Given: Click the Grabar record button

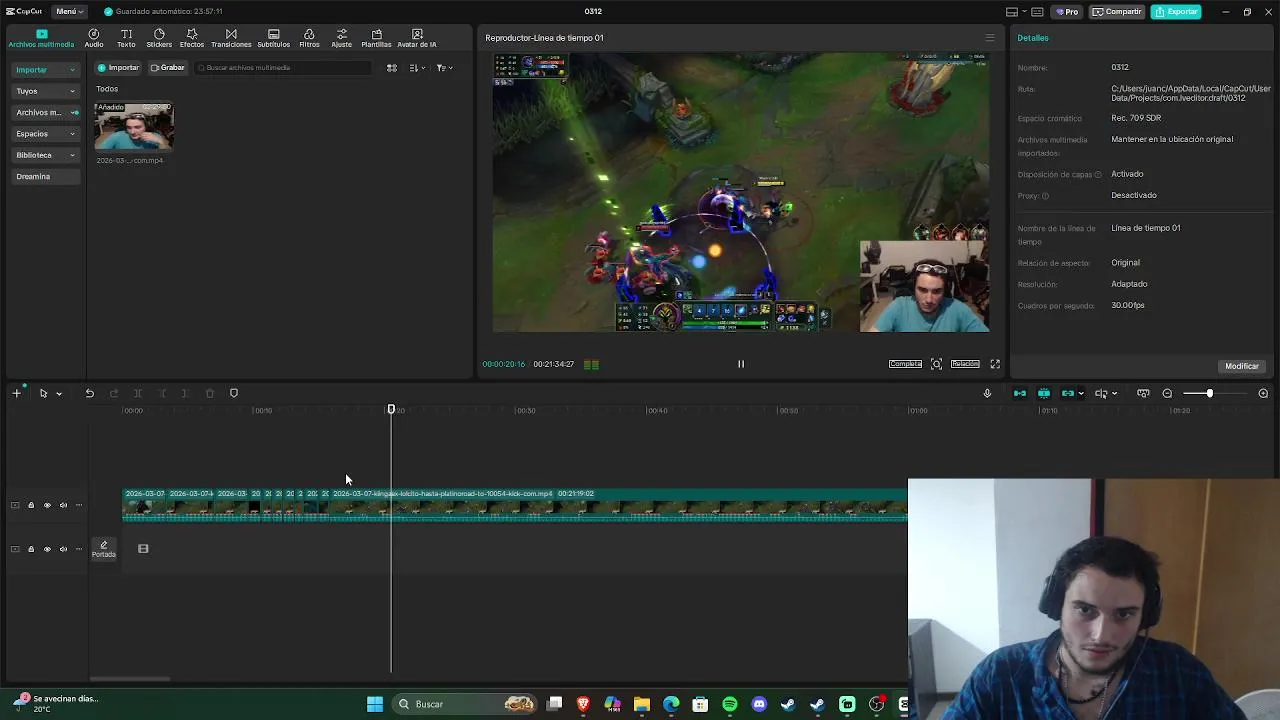Looking at the screenshot, I should pyautogui.click(x=168, y=68).
